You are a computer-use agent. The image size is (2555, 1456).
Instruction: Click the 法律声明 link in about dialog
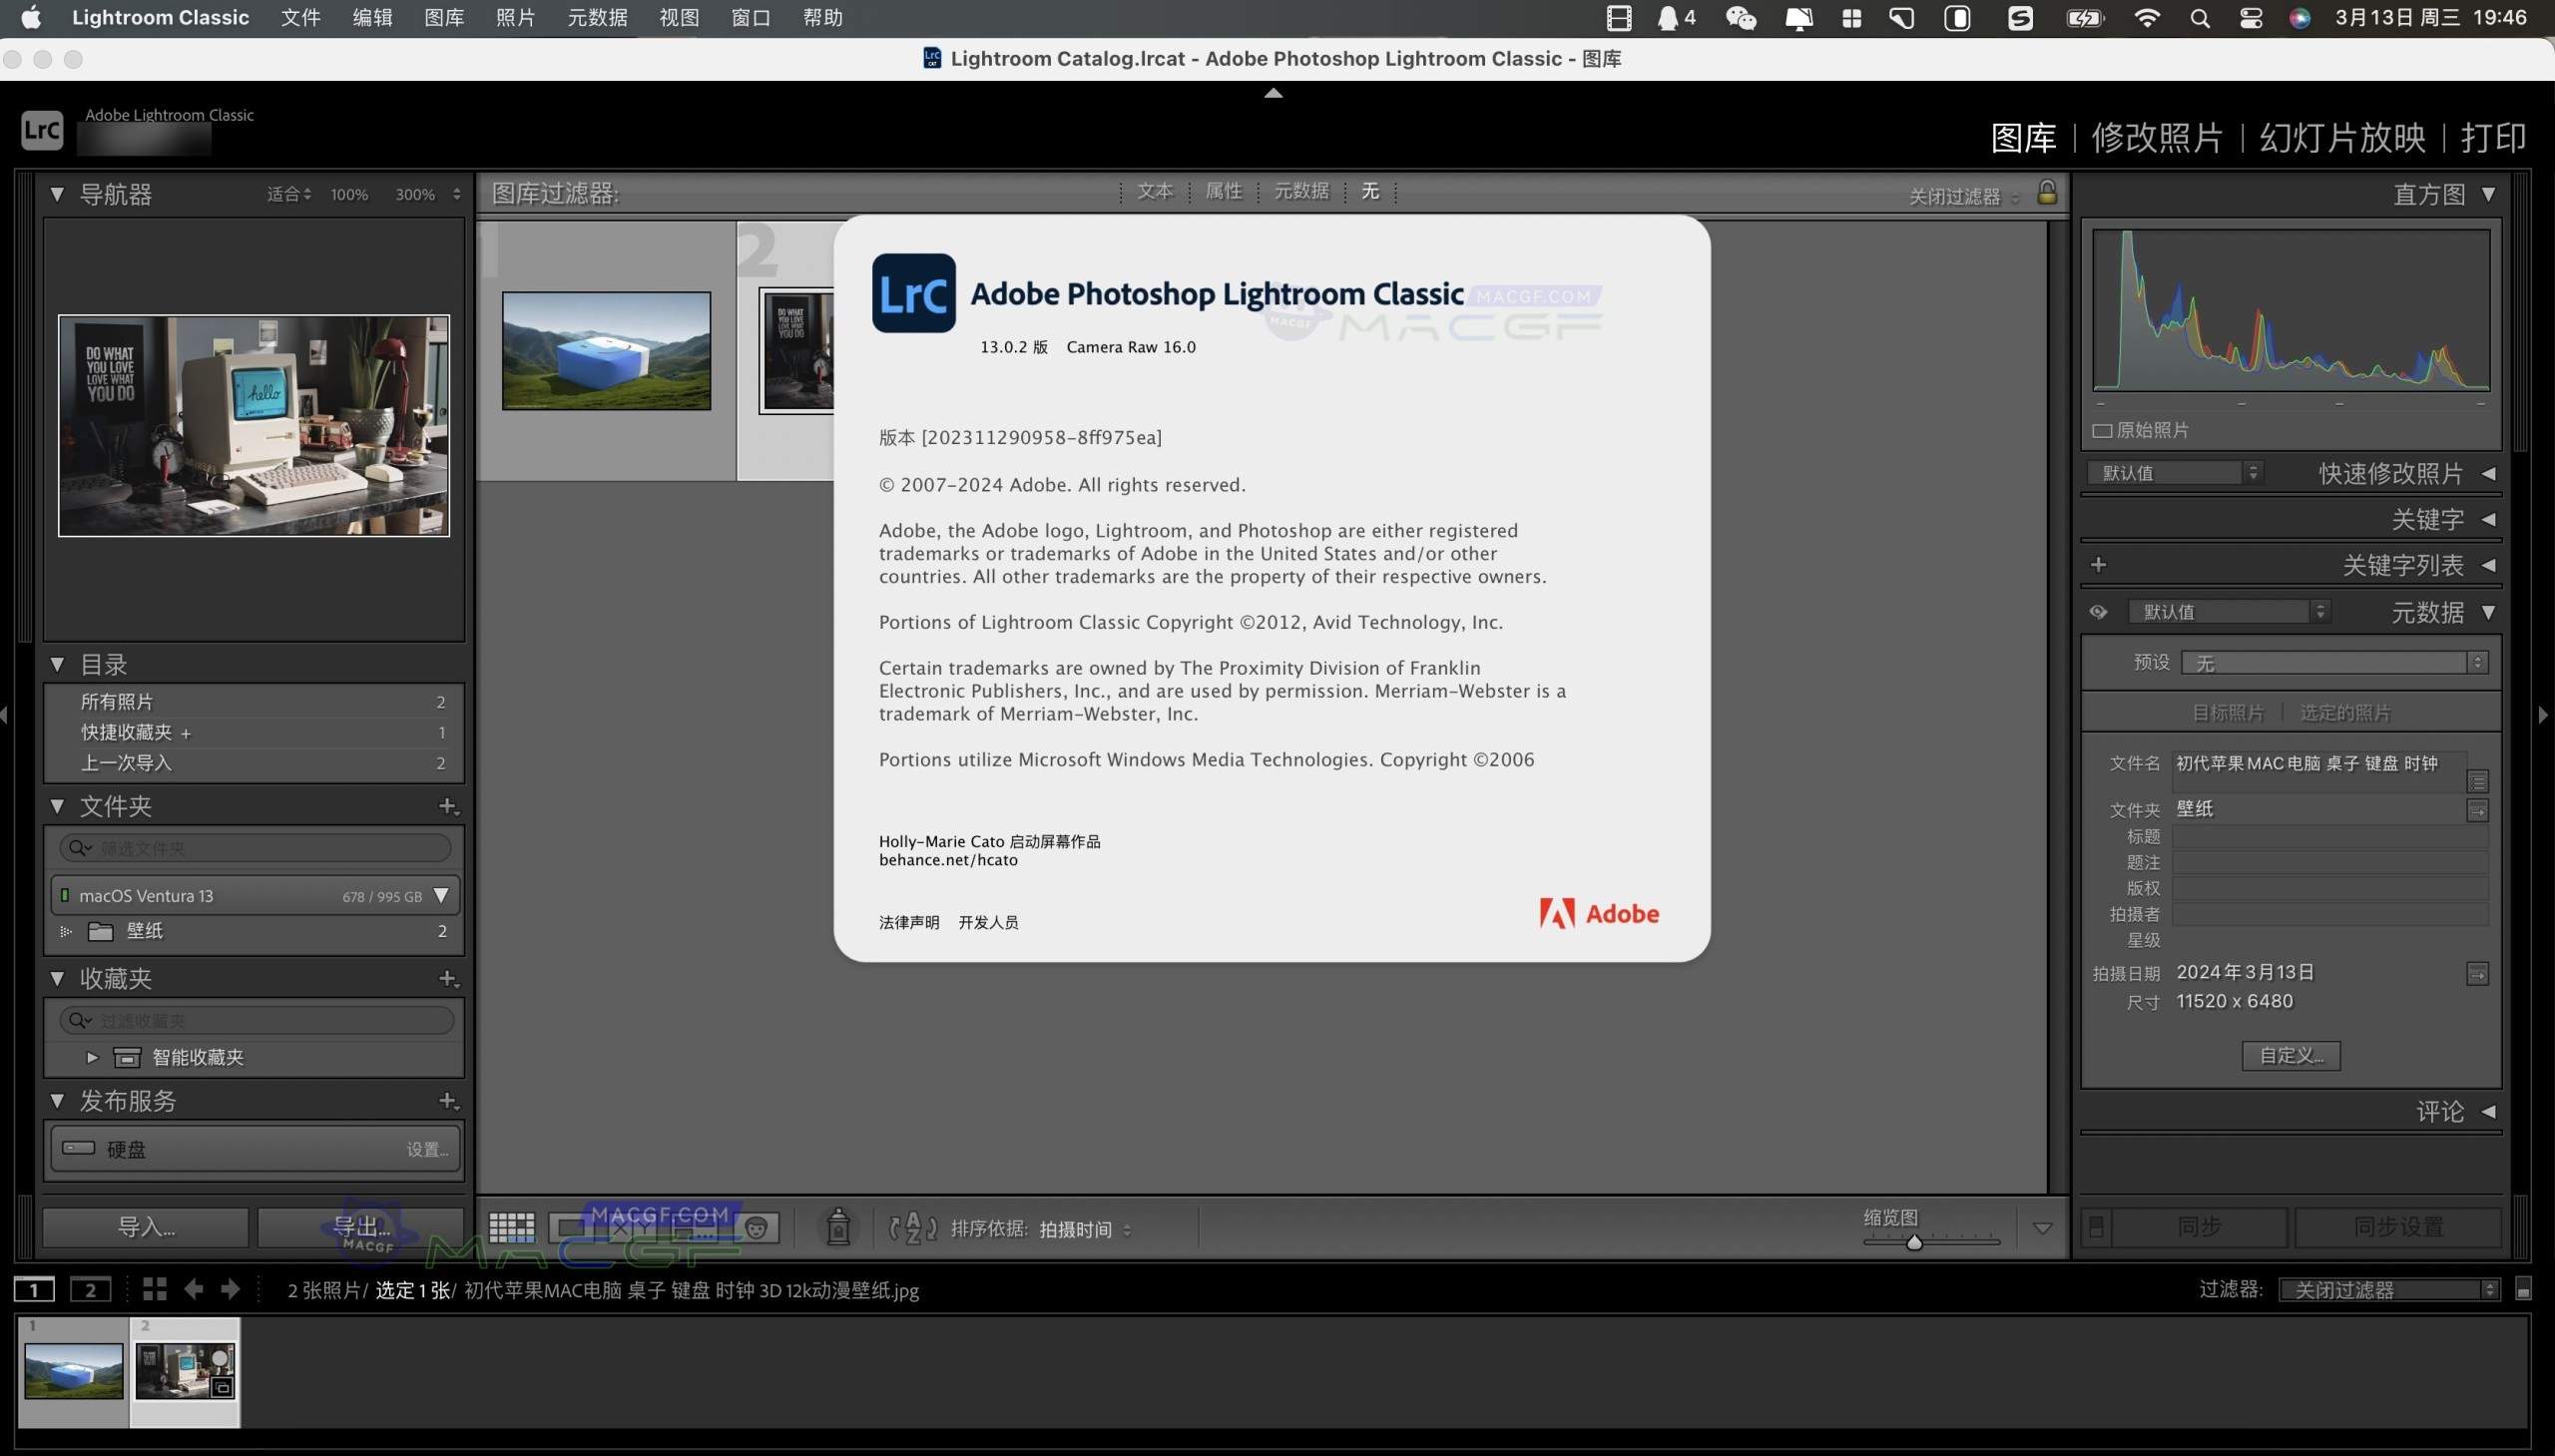(908, 921)
